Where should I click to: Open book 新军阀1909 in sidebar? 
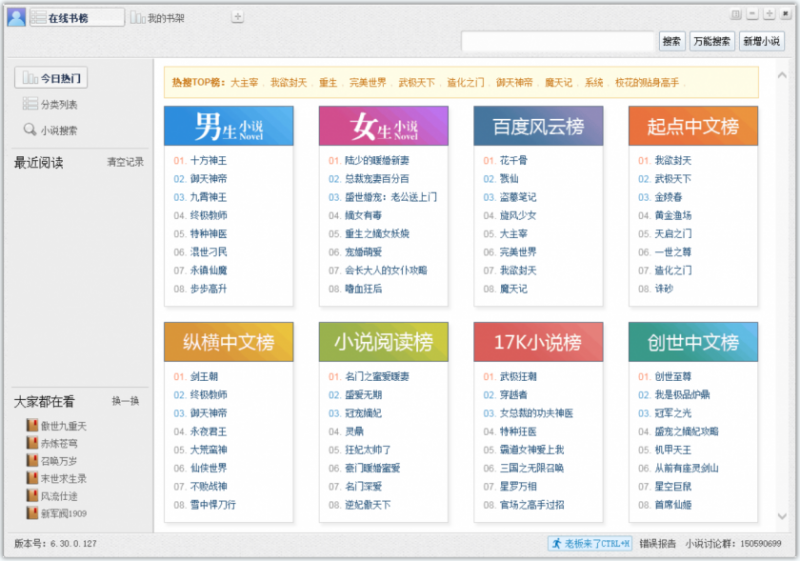(x=57, y=513)
